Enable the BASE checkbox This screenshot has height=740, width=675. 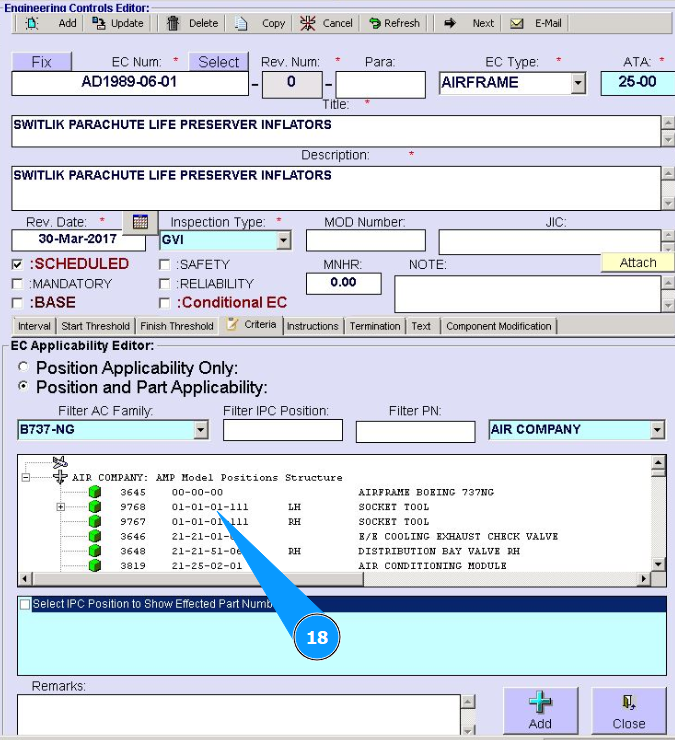point(17,303)
